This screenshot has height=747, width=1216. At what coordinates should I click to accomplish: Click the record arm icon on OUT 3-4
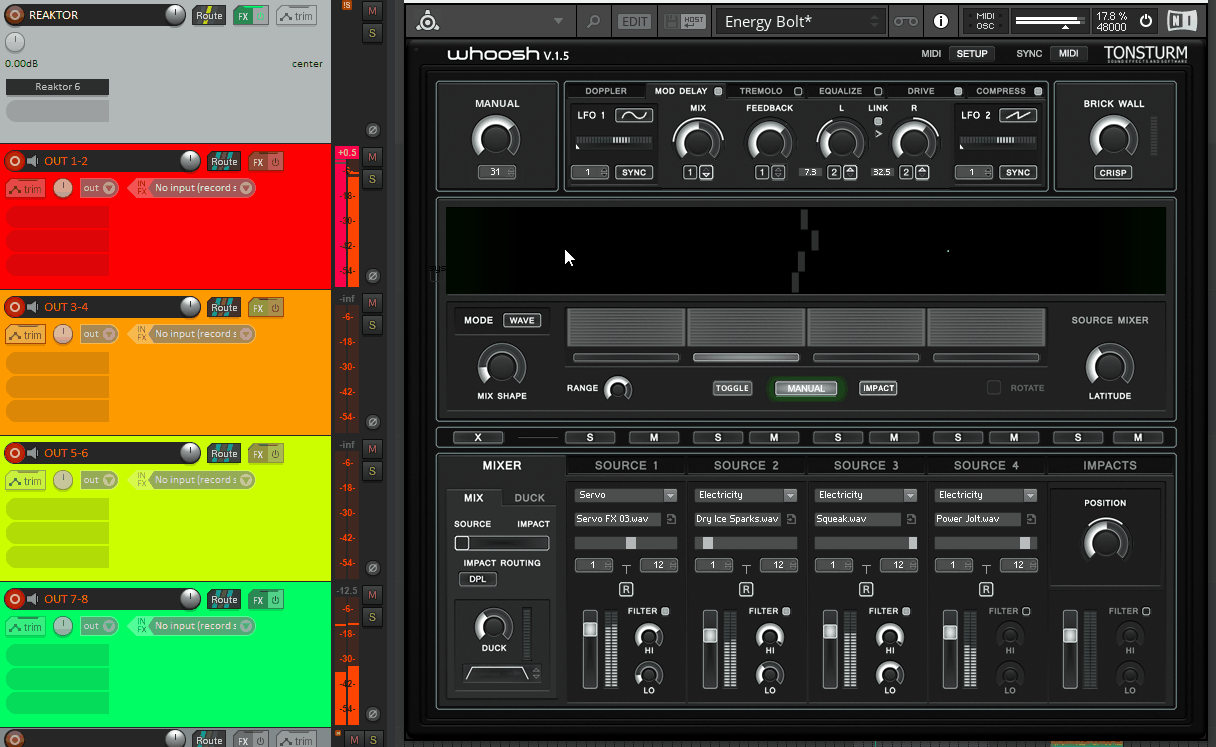click(x=15, y=307)
